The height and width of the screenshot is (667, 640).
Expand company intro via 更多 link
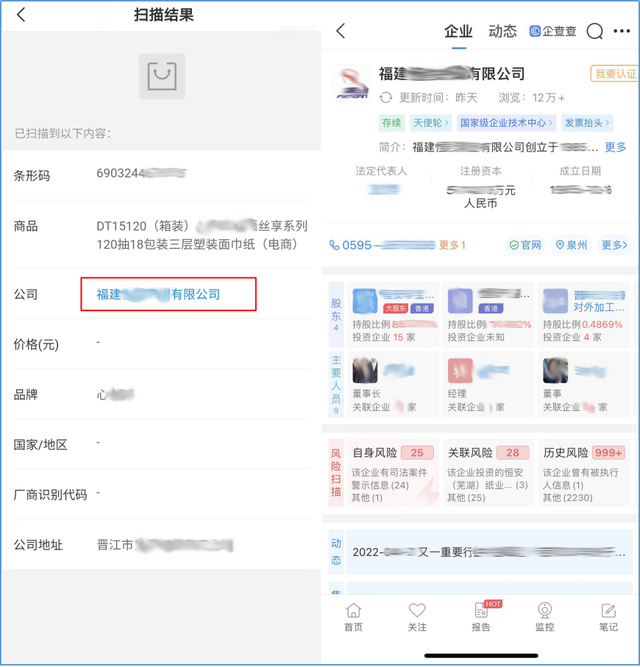(x=615, y=147)
